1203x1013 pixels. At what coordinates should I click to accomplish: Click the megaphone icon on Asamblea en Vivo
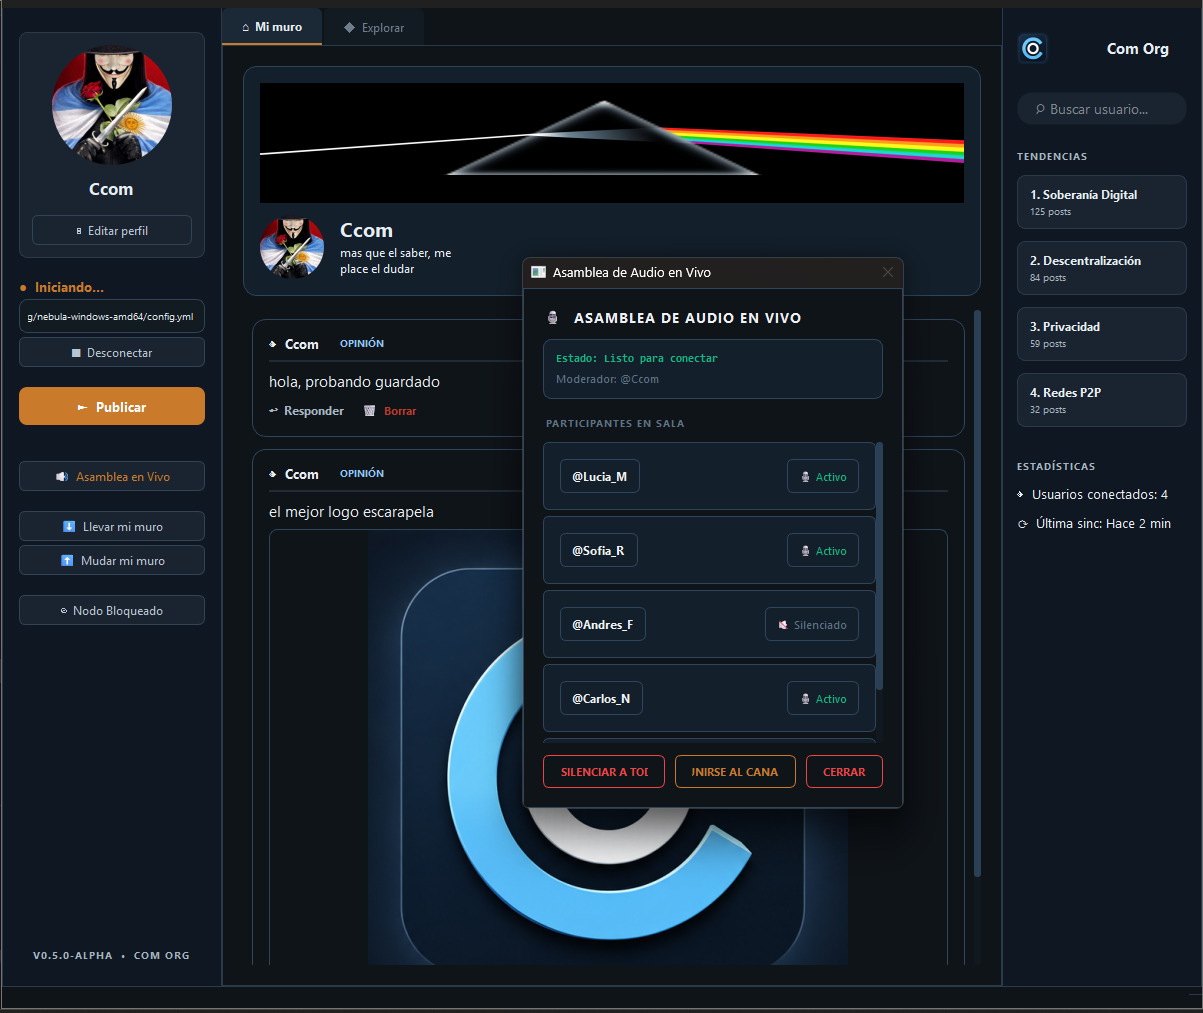[62, 477]
